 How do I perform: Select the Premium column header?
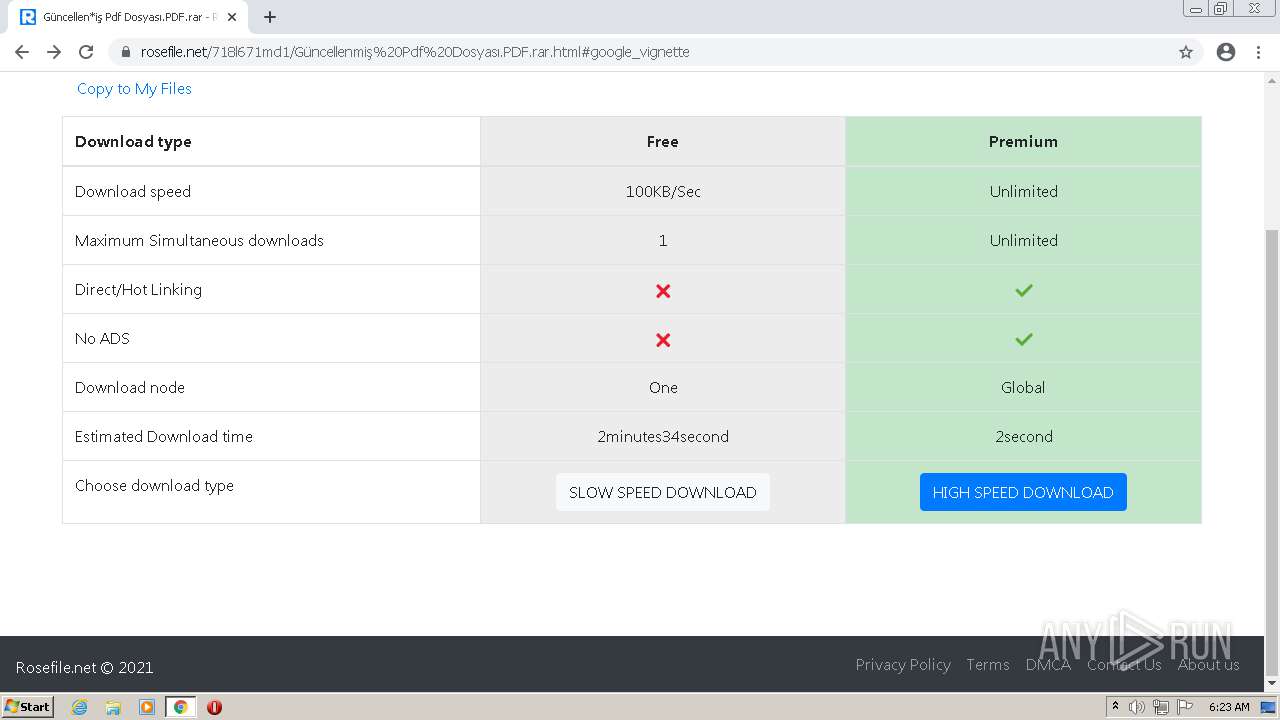[1023, 141]
